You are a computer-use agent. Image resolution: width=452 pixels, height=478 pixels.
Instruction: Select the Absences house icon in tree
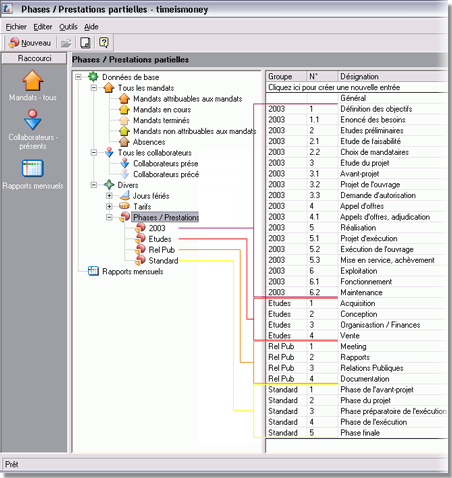tap(124, 142)
